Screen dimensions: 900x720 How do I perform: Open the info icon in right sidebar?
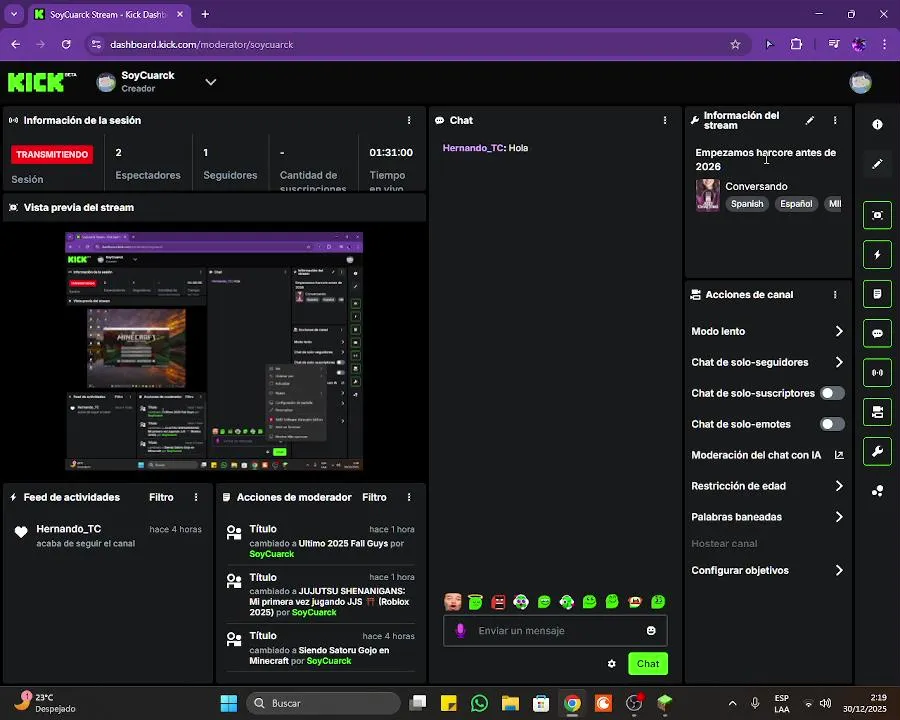(877, 124)
